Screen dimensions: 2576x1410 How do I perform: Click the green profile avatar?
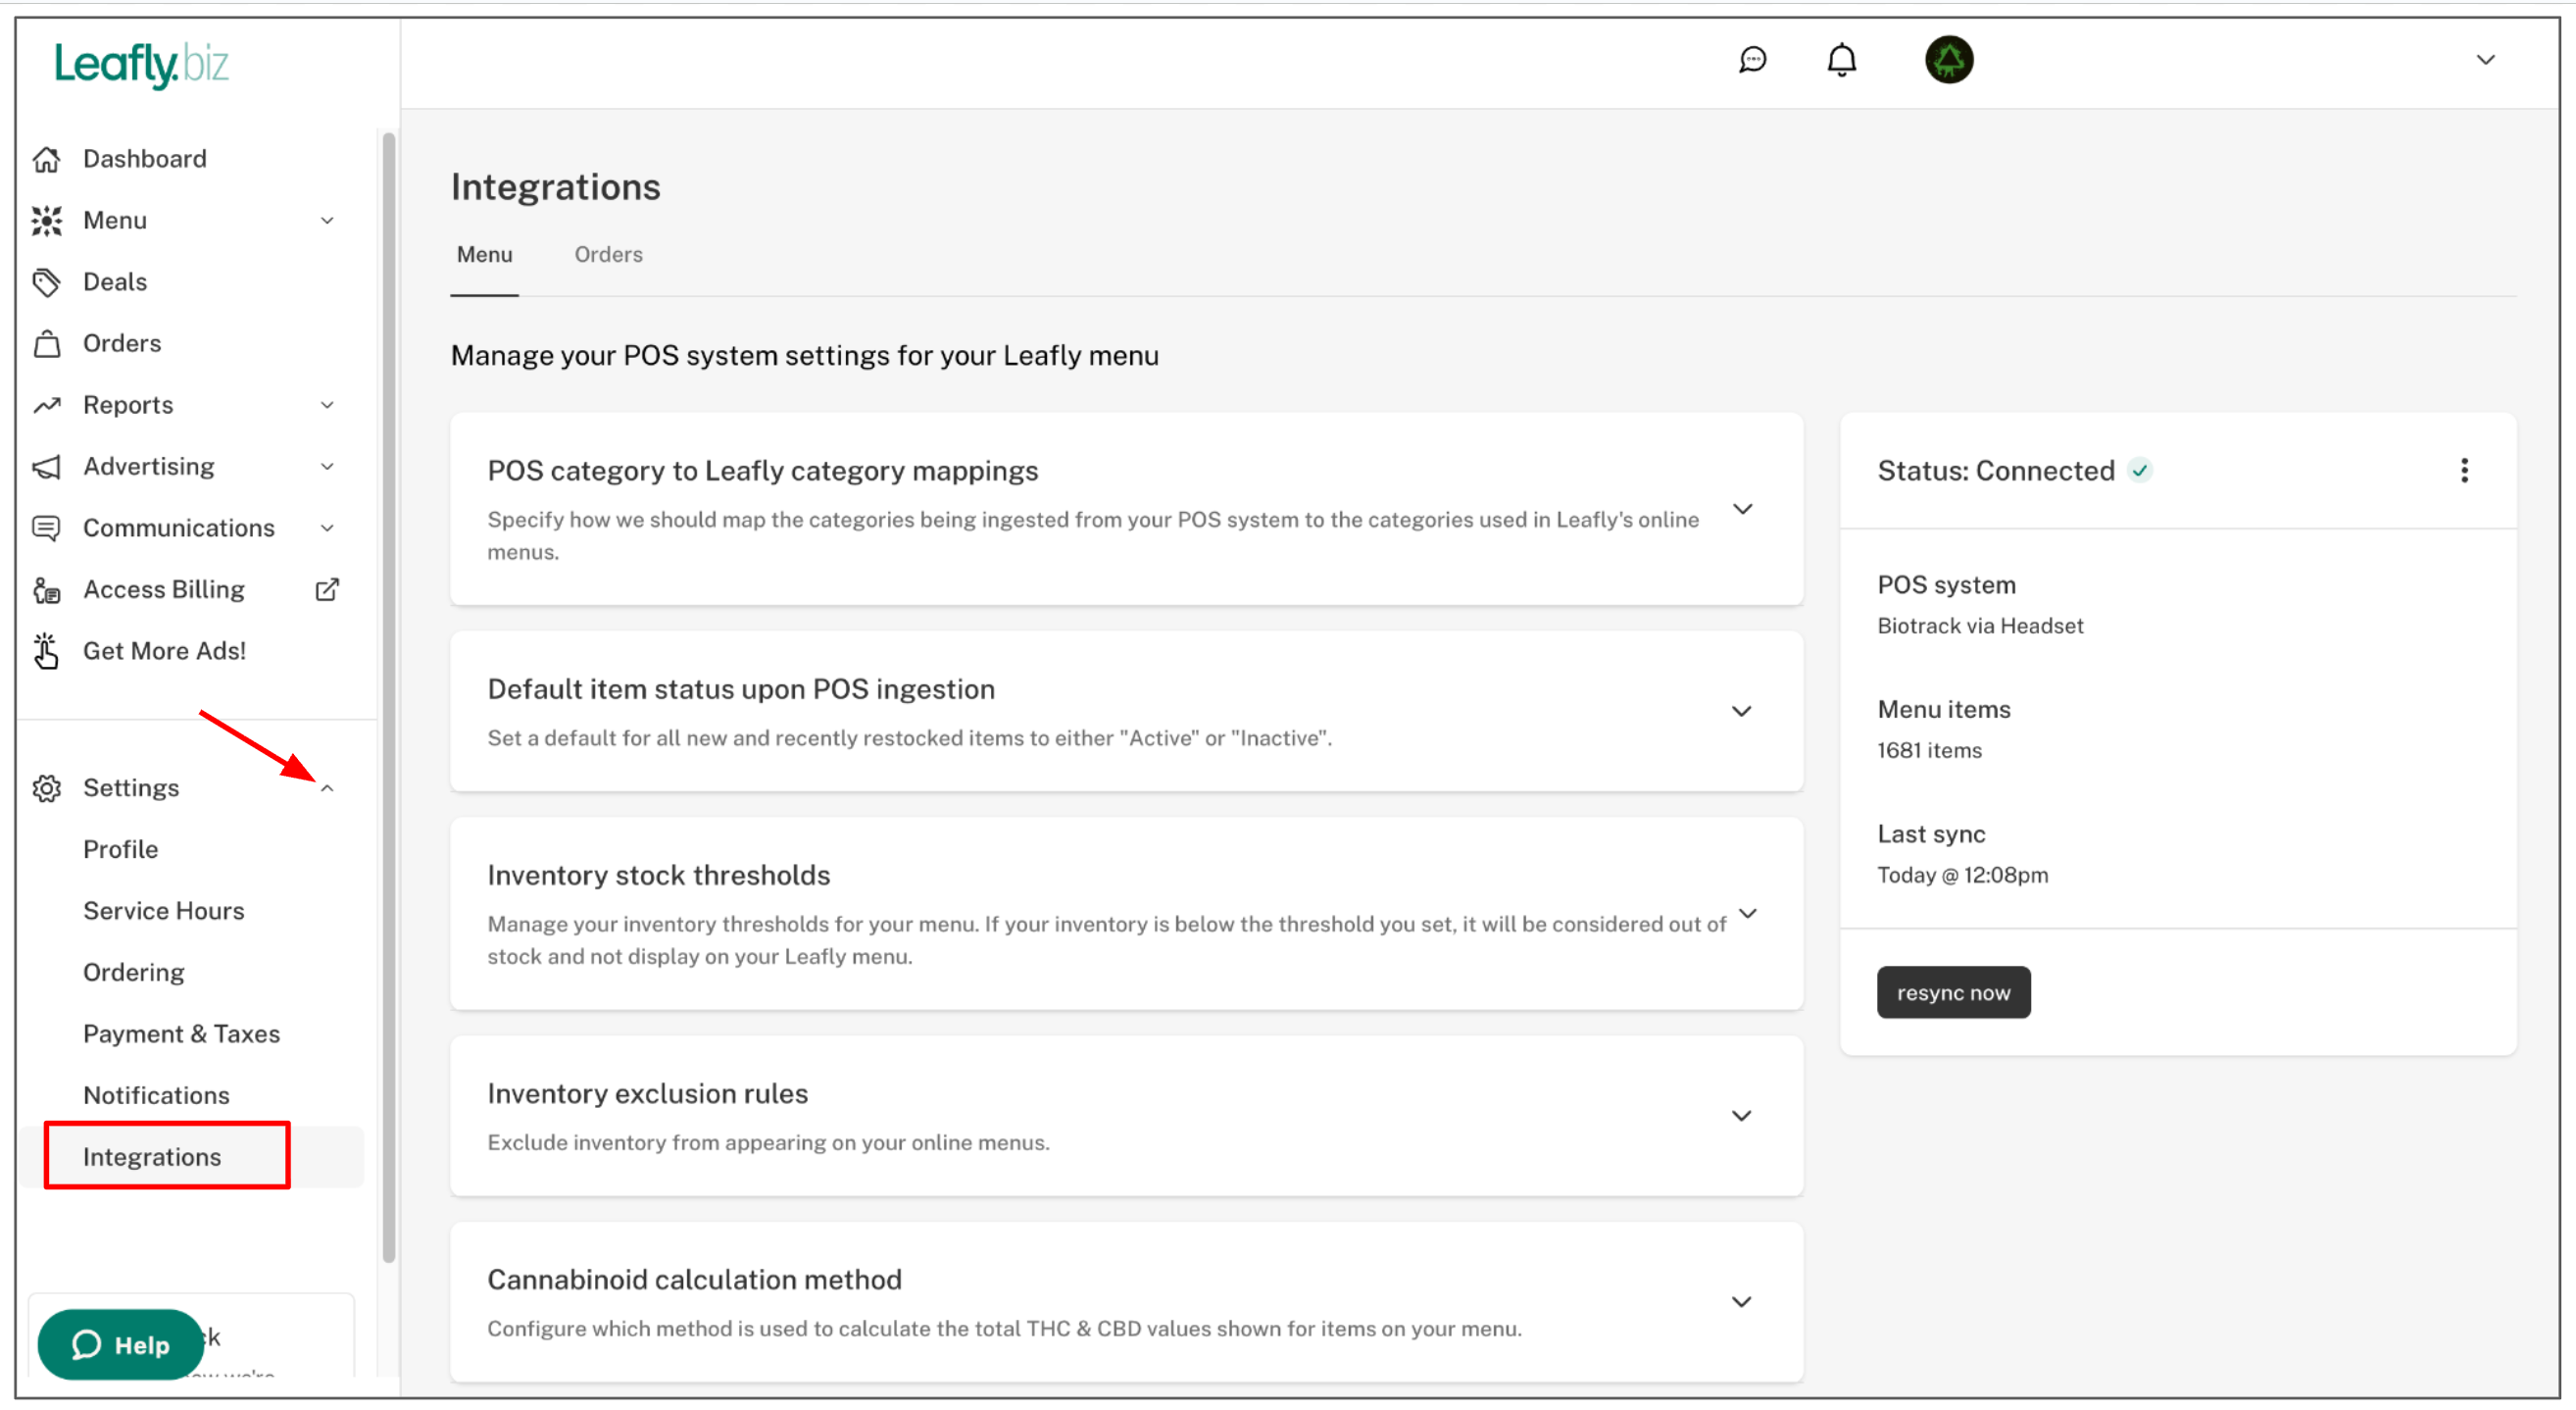(x=1948, y=60)
